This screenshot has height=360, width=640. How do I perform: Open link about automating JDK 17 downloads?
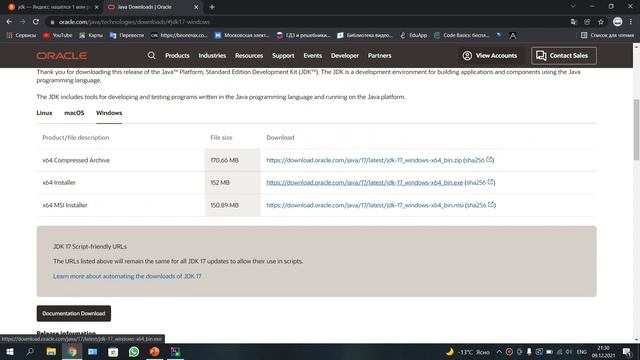pos(127,276)
